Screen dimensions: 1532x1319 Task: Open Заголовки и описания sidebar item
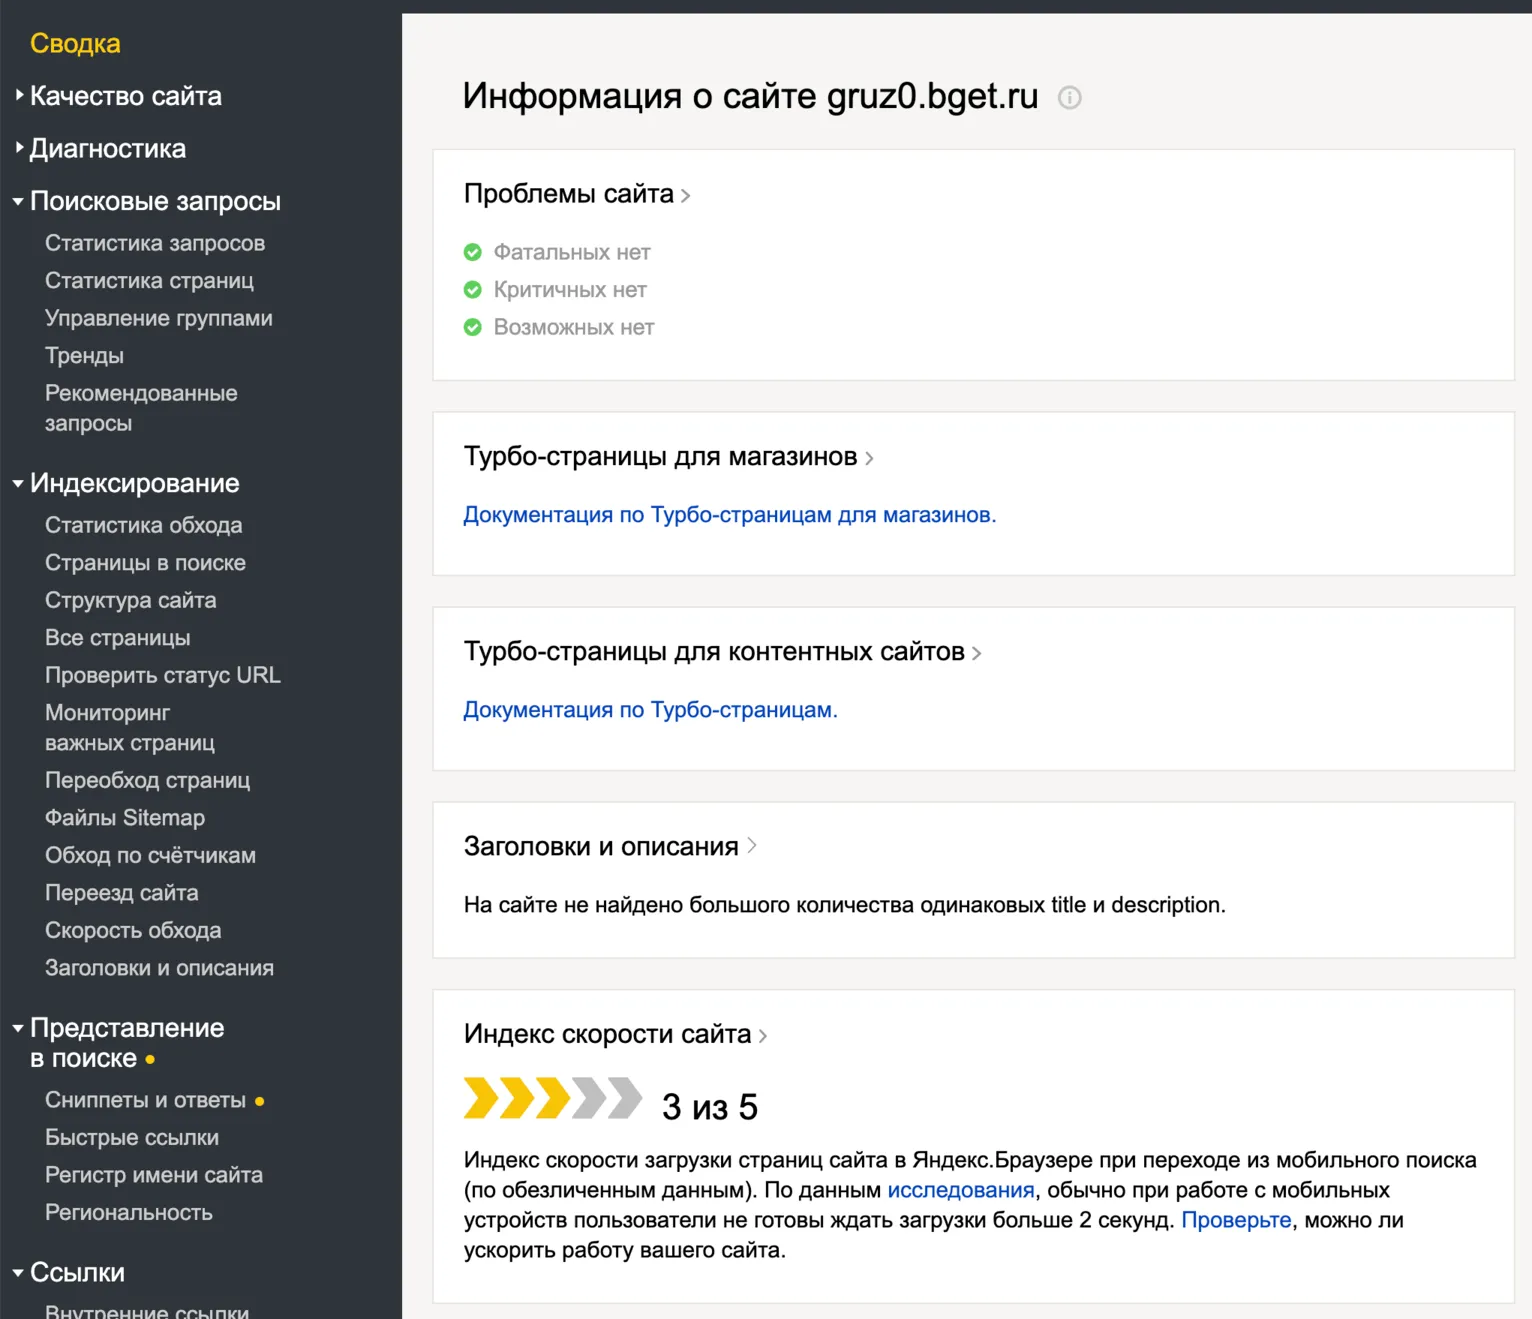[x=160, y=968]
